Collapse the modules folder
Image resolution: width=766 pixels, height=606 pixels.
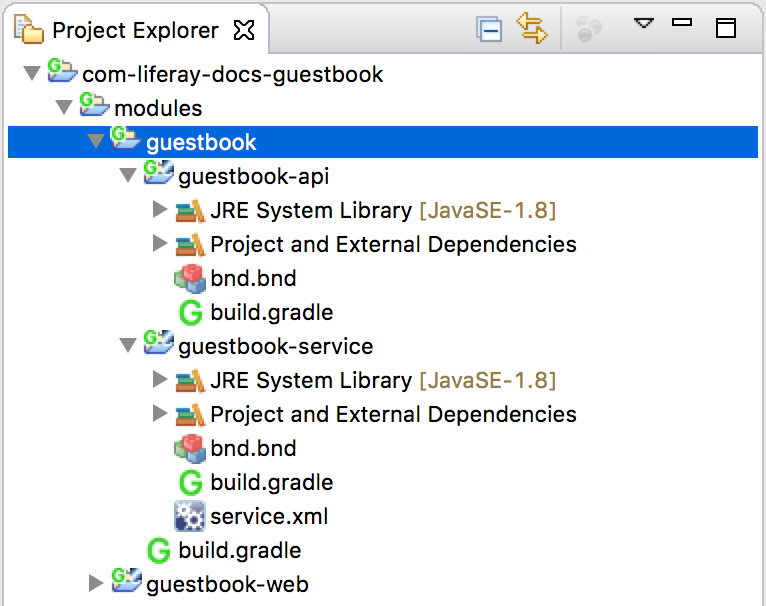[x=64, y=108]
